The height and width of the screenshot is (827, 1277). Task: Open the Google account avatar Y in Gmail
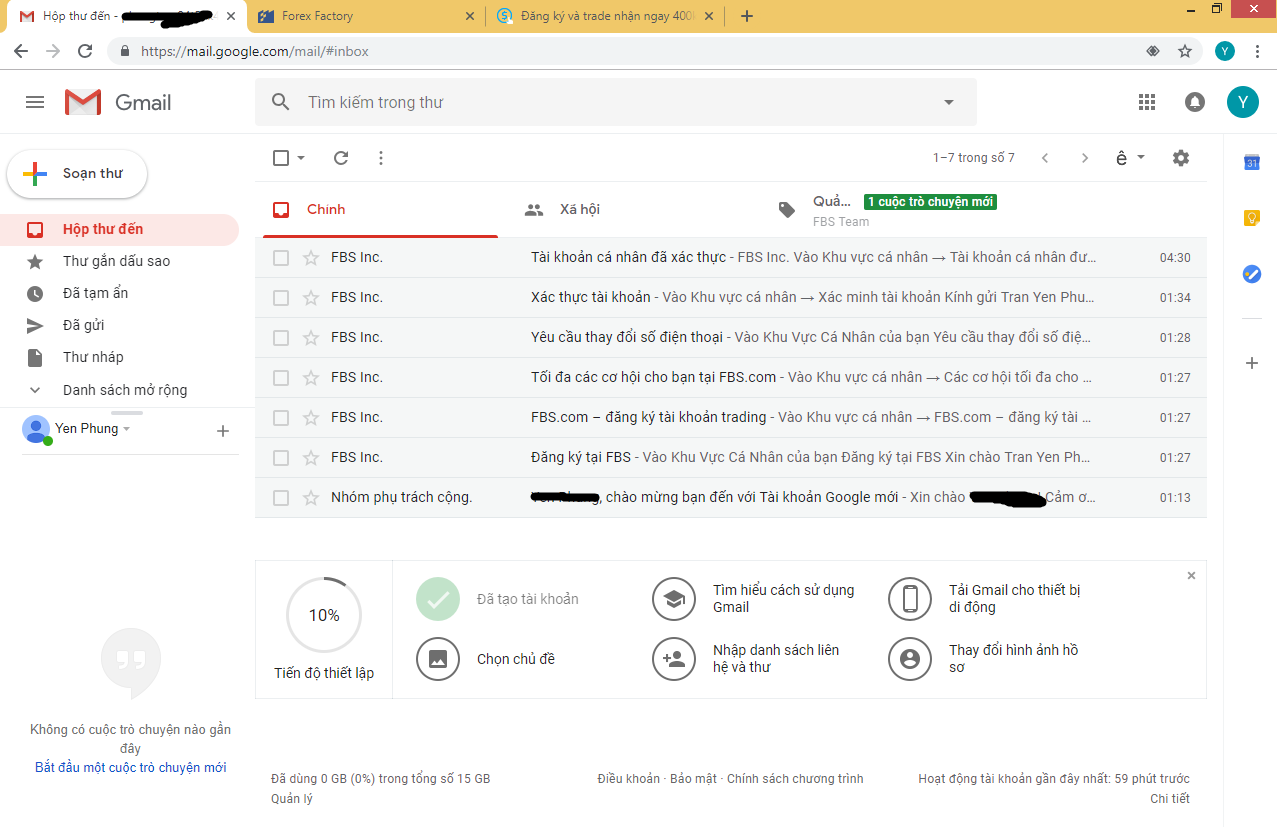click(1243, 102)
